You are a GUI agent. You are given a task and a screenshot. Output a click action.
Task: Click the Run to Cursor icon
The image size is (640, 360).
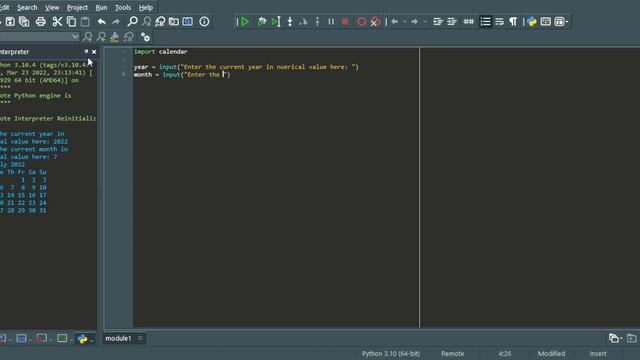pyautogui.click(x=276, y=22)
